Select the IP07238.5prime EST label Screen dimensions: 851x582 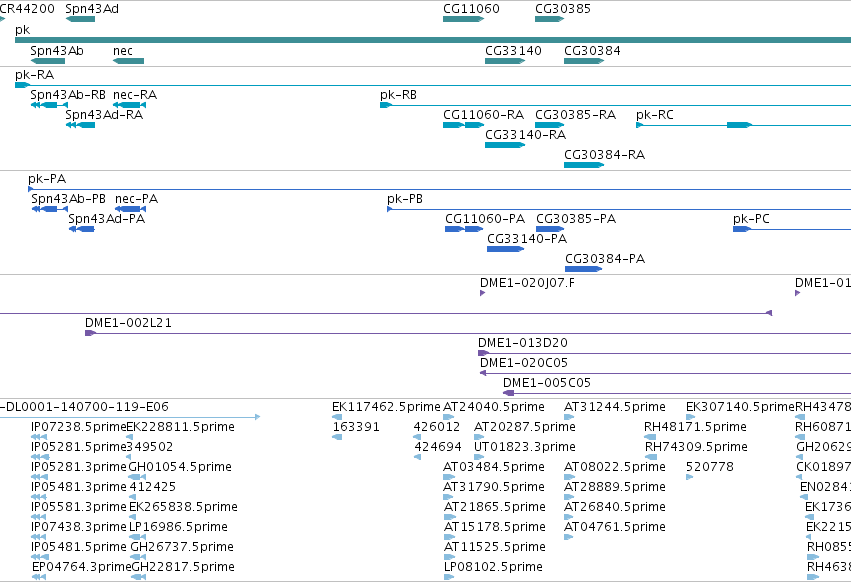79,427
